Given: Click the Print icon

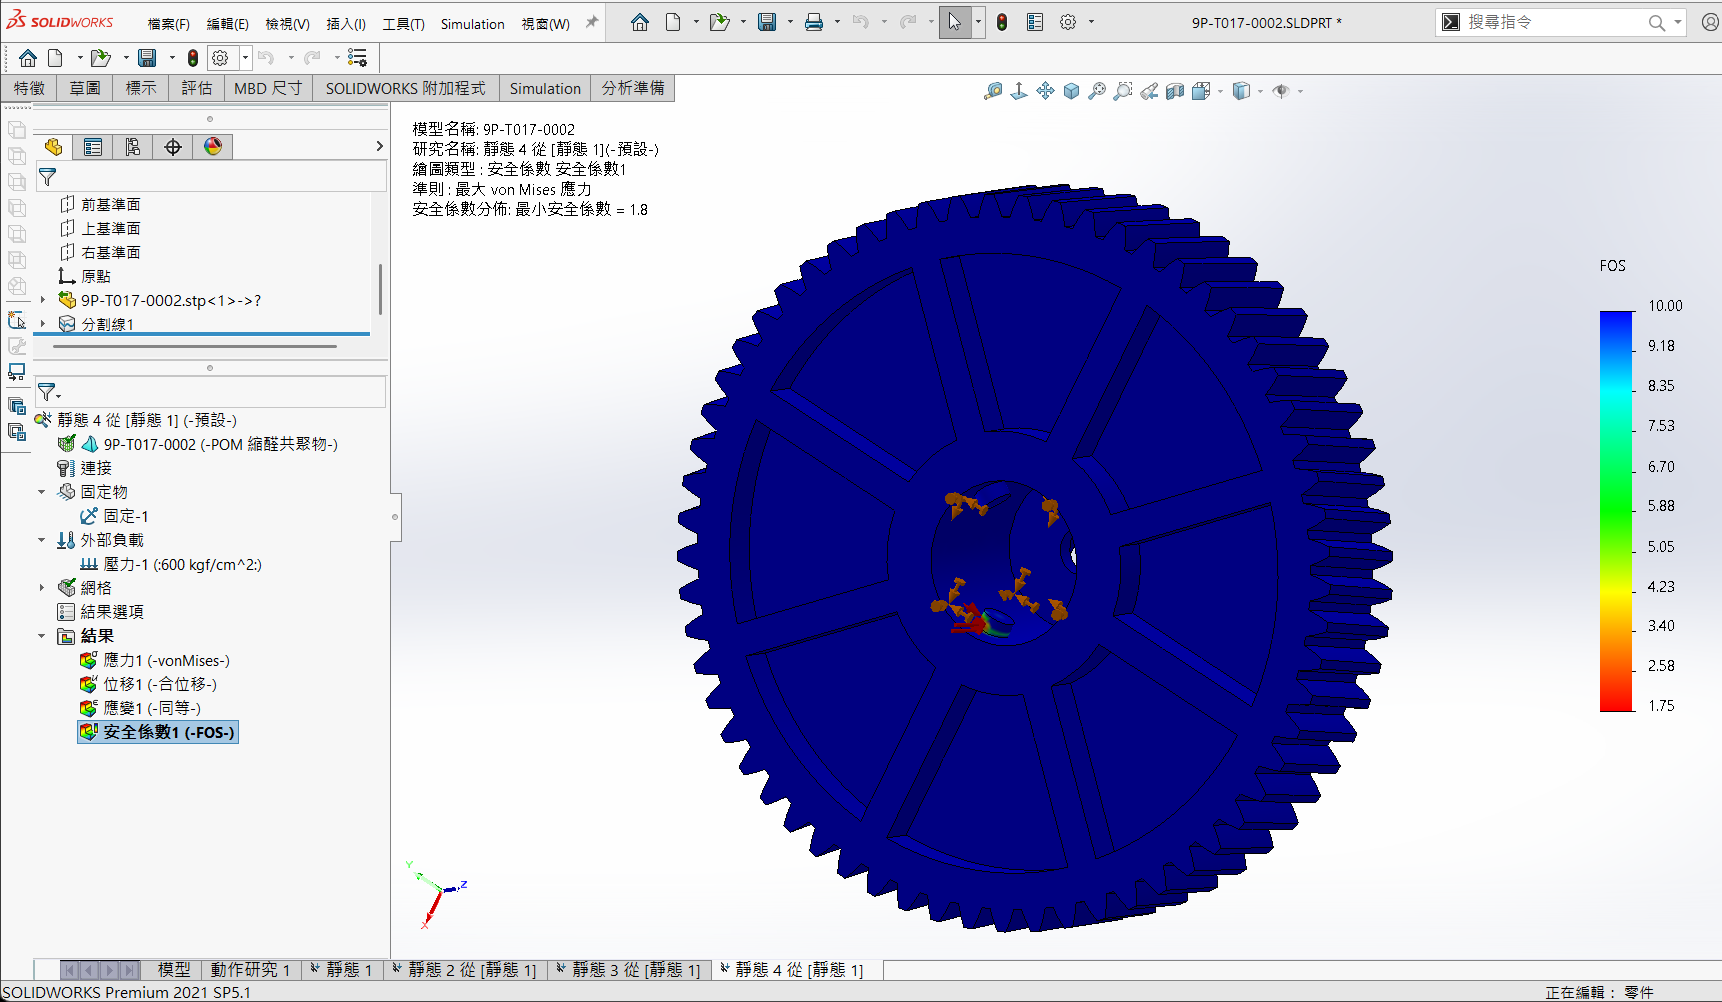Looking at the screenshot, I should click(x=814, y=22).
